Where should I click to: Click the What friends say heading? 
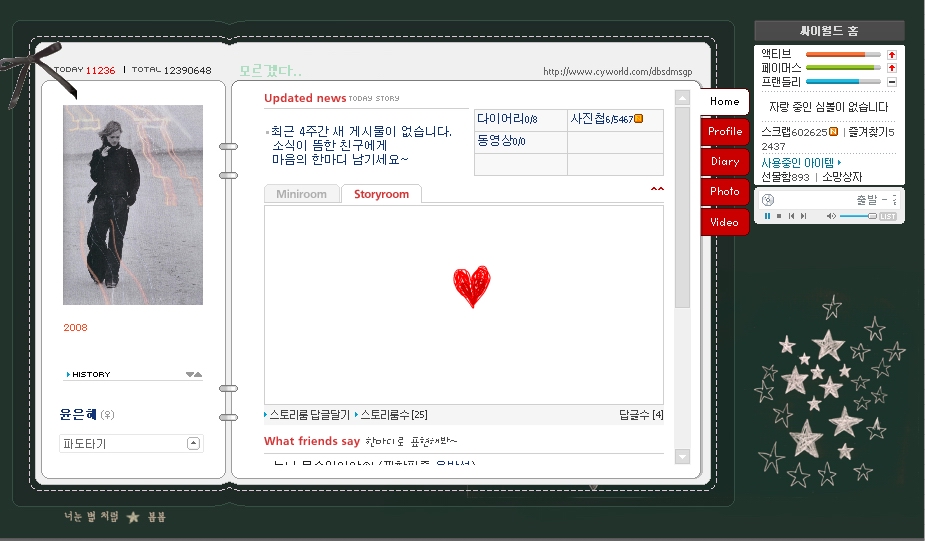click(311, 441)
